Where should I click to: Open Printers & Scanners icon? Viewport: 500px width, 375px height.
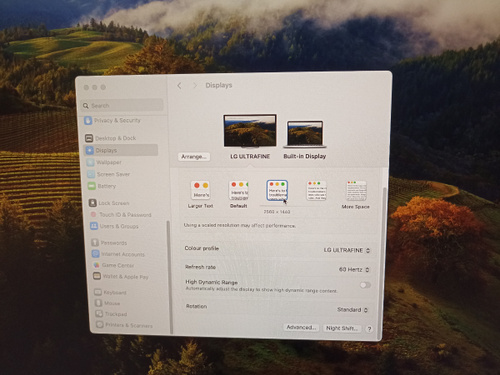point(100,324)
